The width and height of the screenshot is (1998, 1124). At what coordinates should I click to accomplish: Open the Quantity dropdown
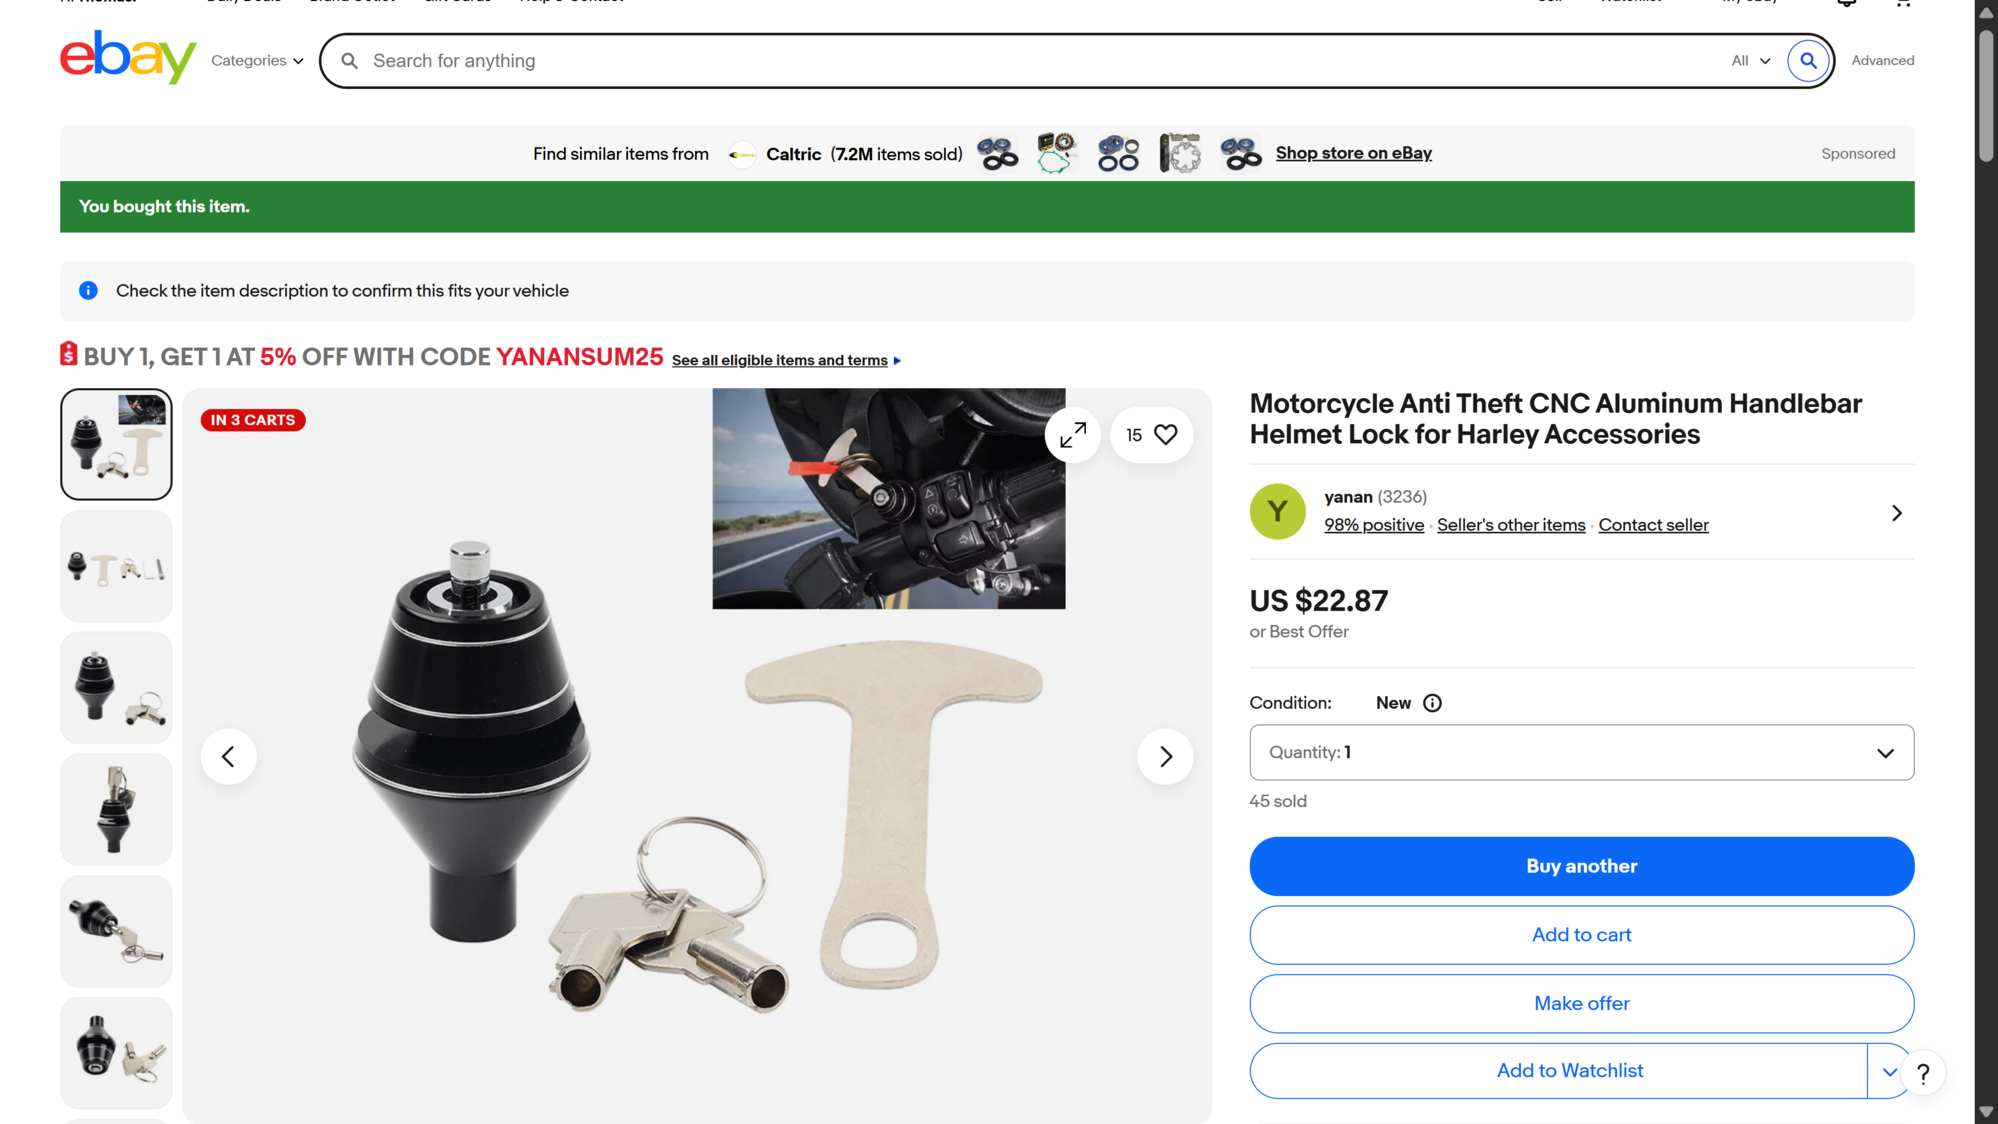click(1581, 753)
